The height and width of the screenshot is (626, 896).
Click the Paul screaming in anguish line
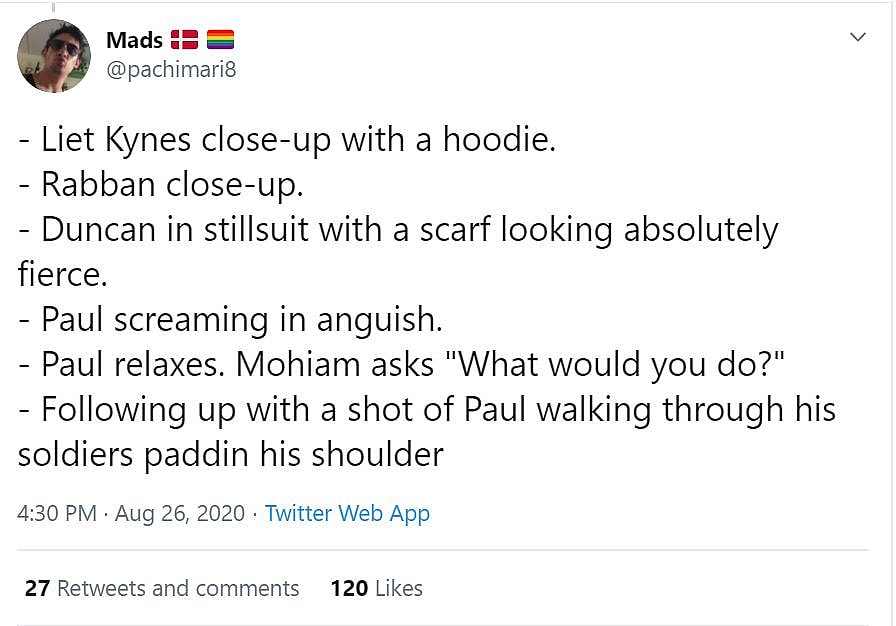(x=231, y=320)
